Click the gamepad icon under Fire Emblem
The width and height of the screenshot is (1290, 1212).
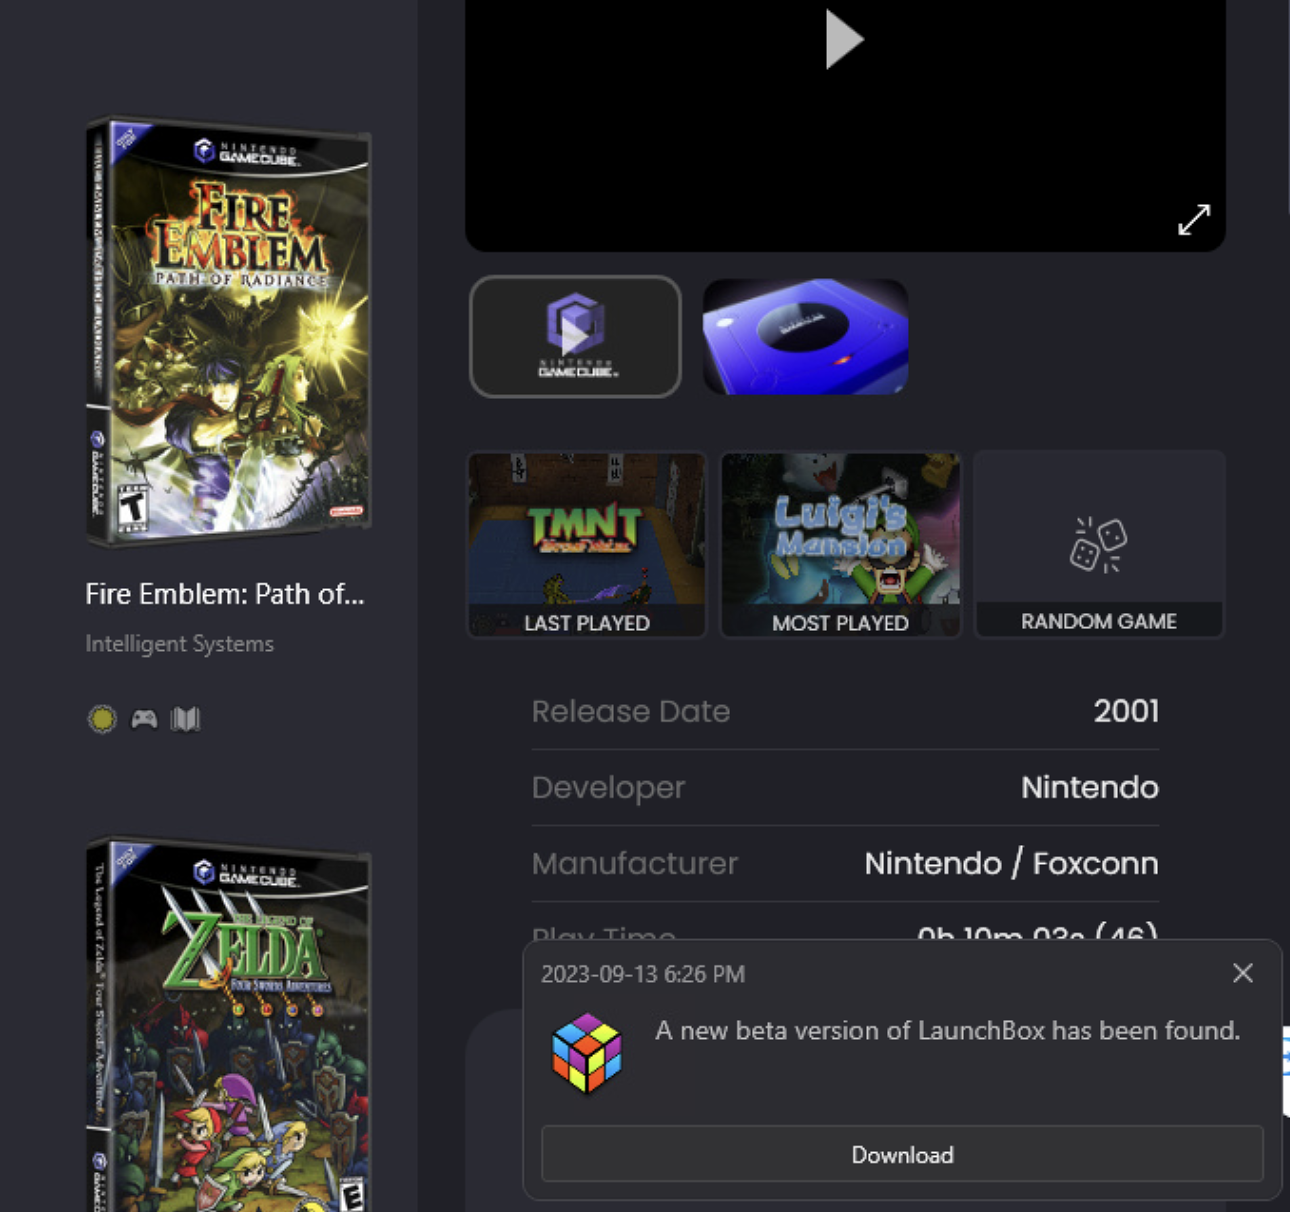[144, 719]
